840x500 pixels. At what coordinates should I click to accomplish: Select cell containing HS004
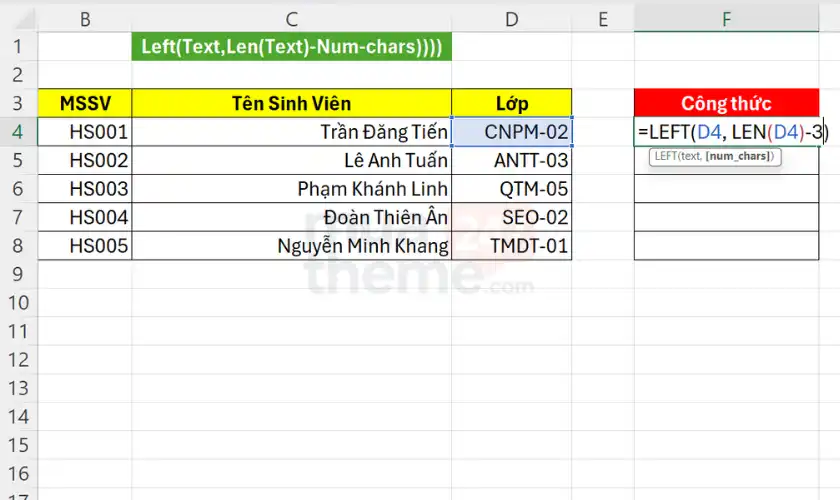pos(85,217)
